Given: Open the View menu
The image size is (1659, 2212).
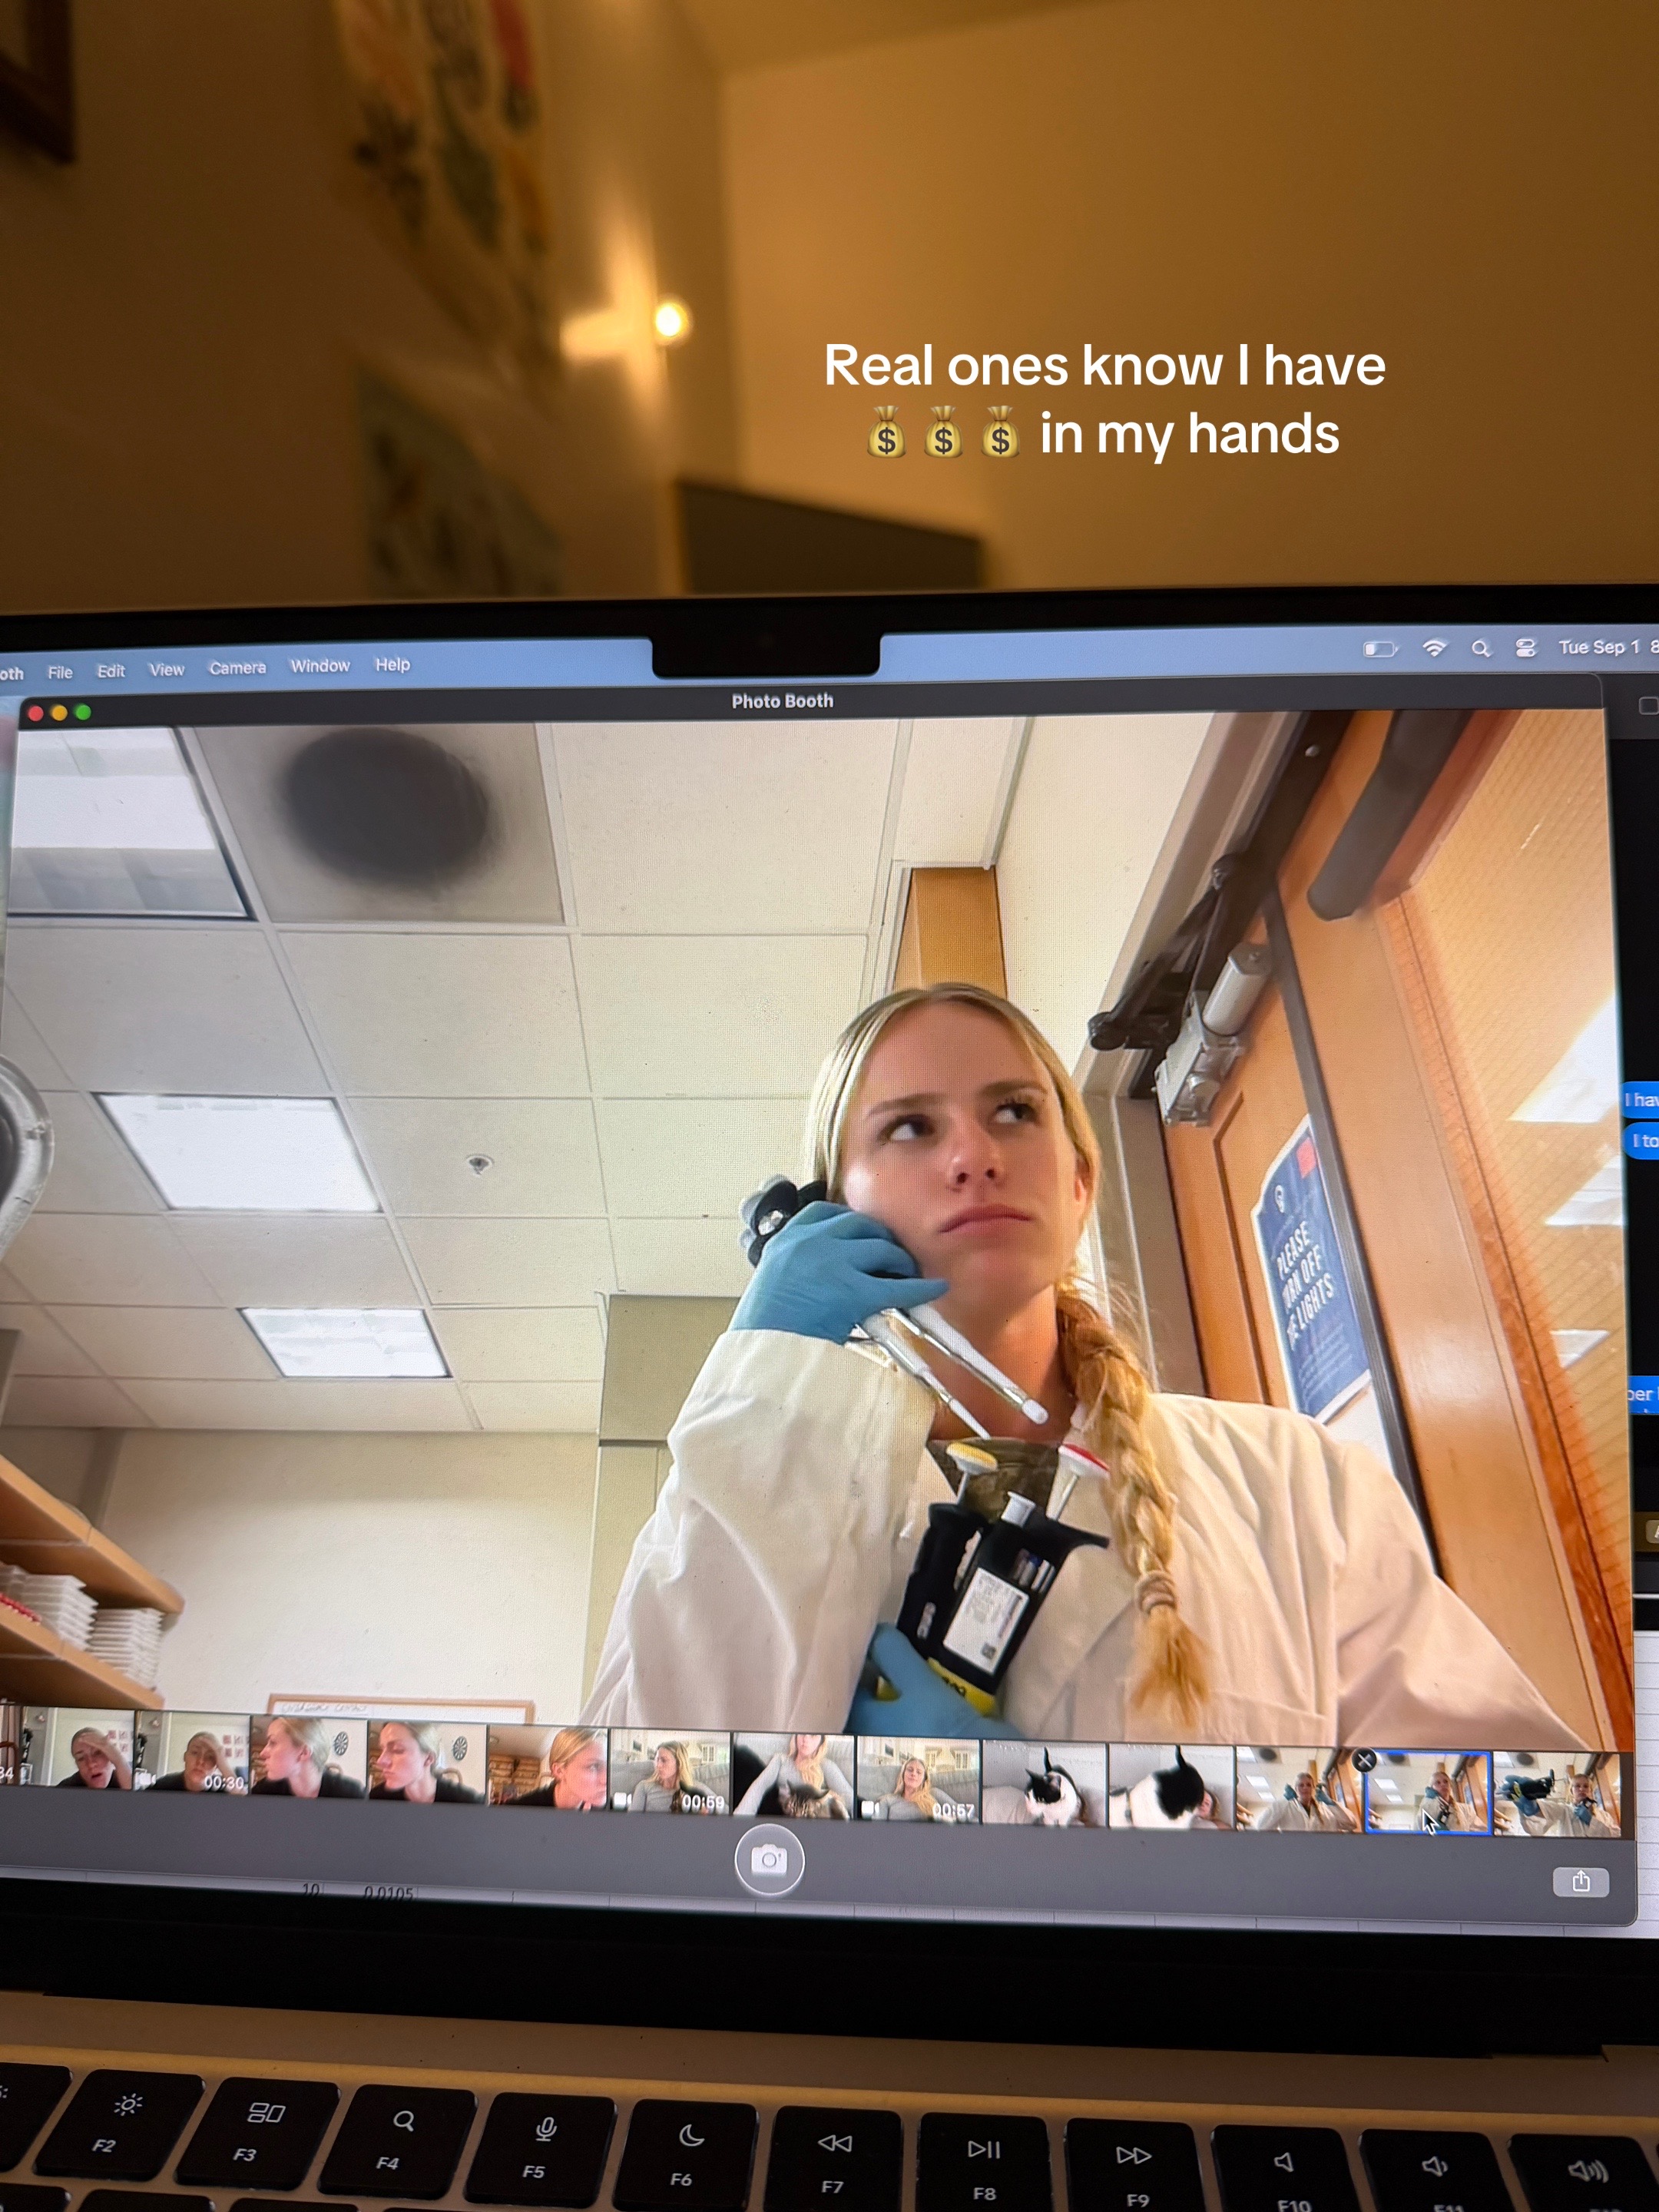Looking at the screenshot, I should click(x=167, y=669).
